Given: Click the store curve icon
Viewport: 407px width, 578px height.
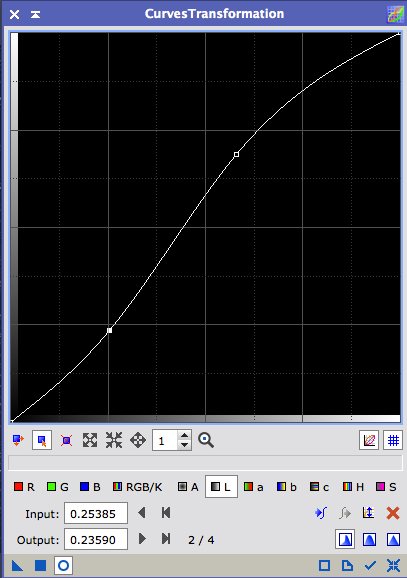Looking at the screenshot, I should [321, 513].
